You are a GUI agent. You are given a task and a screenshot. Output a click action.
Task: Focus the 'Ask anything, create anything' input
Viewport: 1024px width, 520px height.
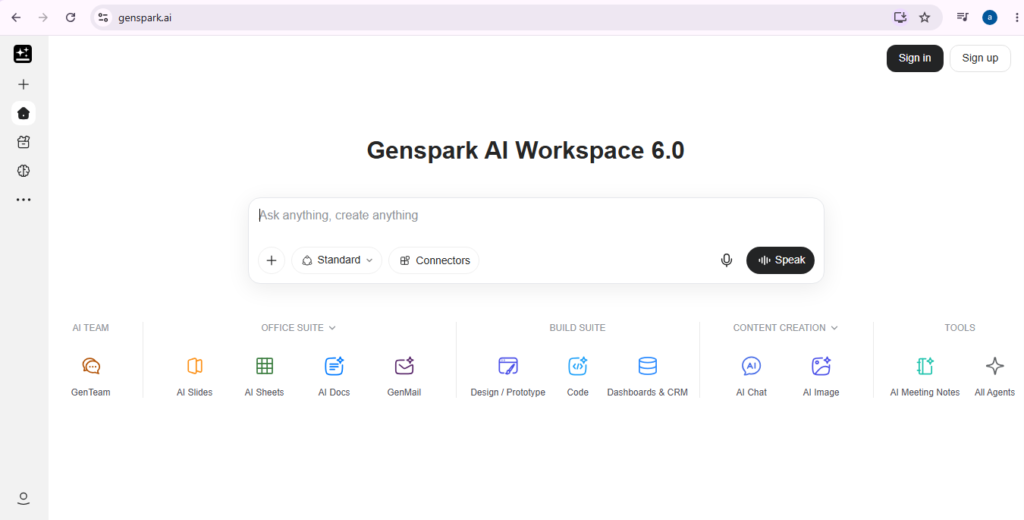536,216
